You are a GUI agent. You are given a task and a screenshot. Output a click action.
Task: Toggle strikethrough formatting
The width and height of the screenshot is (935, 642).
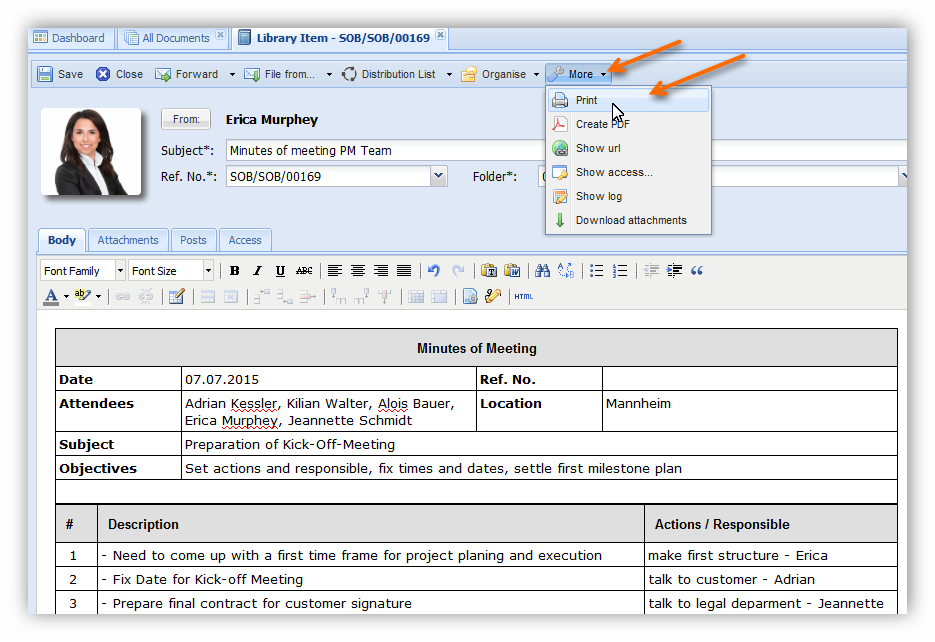coord(304,271)
